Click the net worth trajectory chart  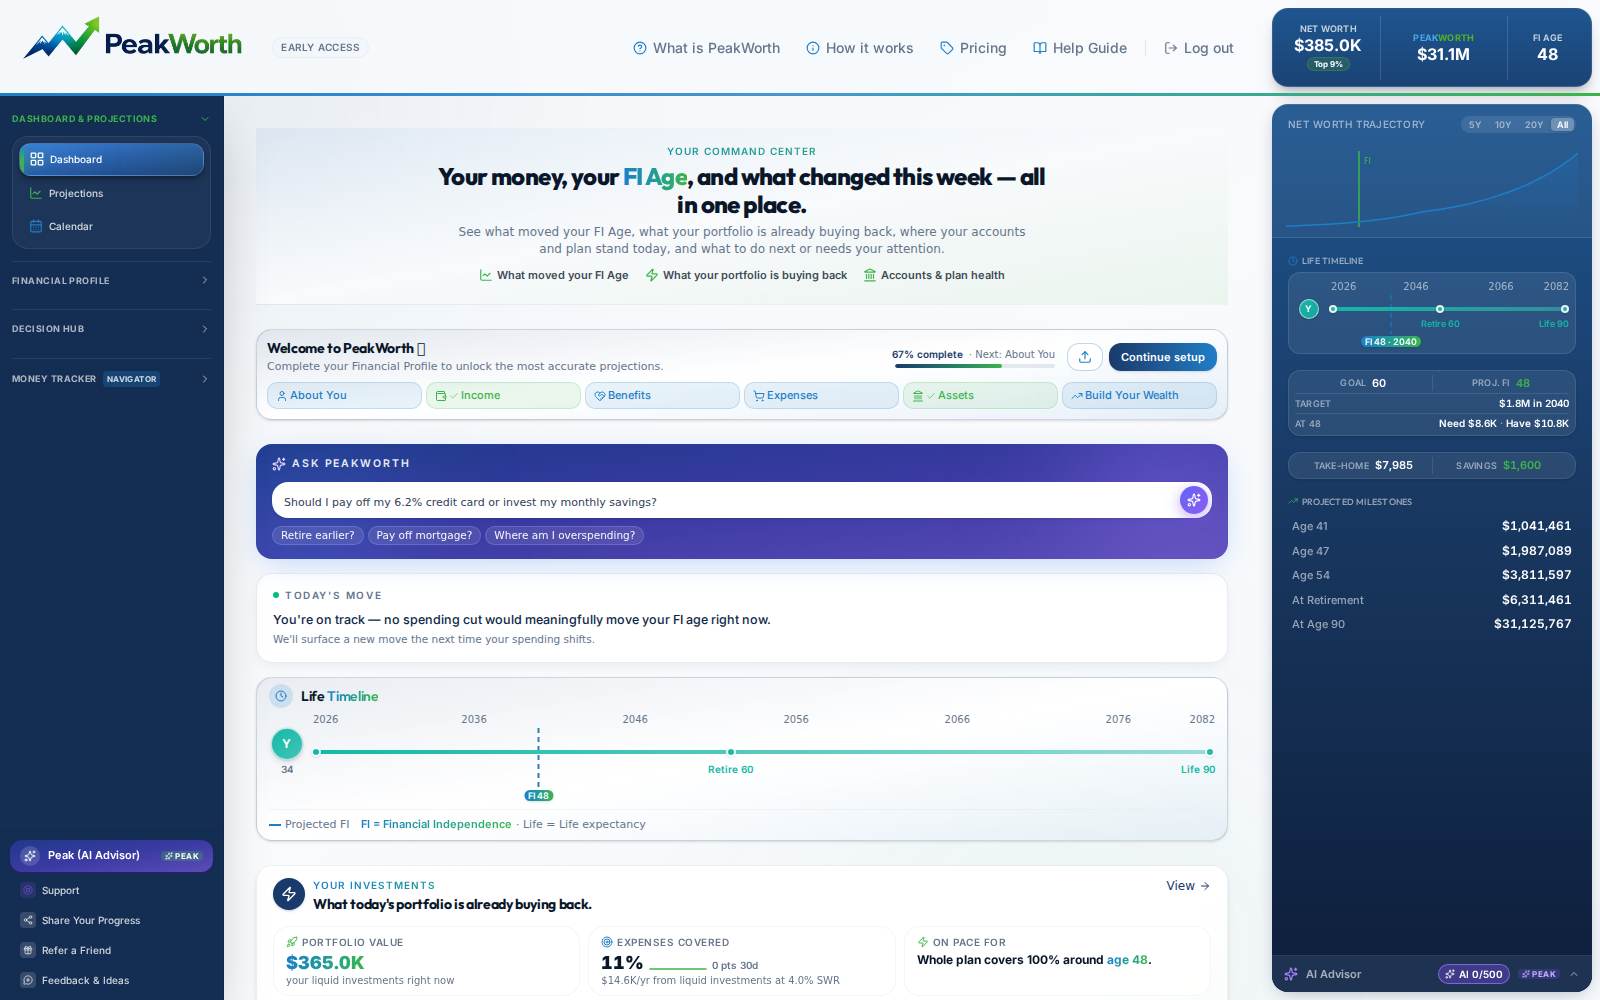[x=1432, y=190]
